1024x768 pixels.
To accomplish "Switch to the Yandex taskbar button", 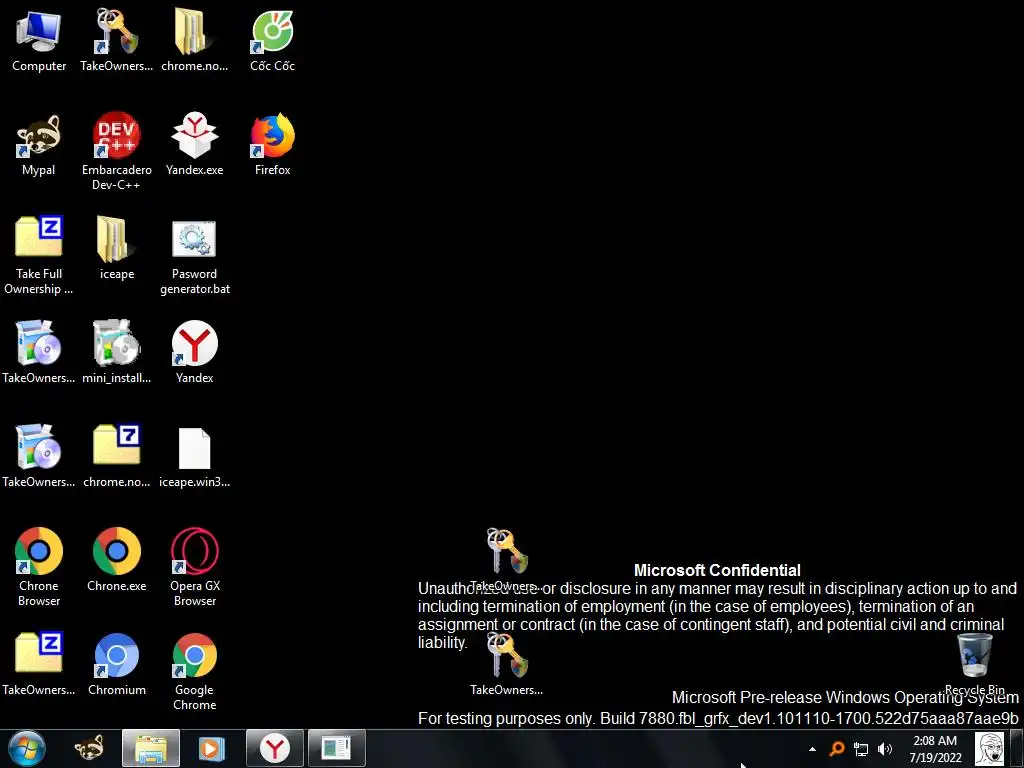I will 275,748.
